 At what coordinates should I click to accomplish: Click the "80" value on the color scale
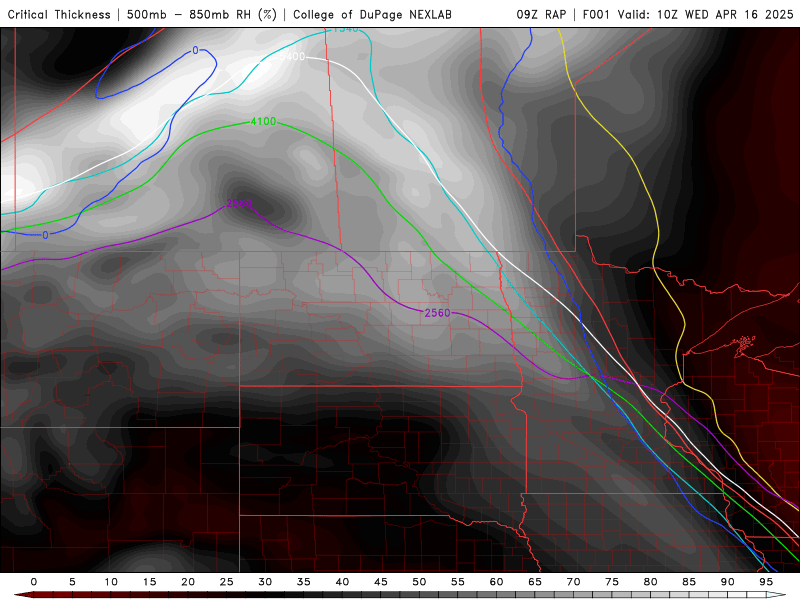click(651, 582)
